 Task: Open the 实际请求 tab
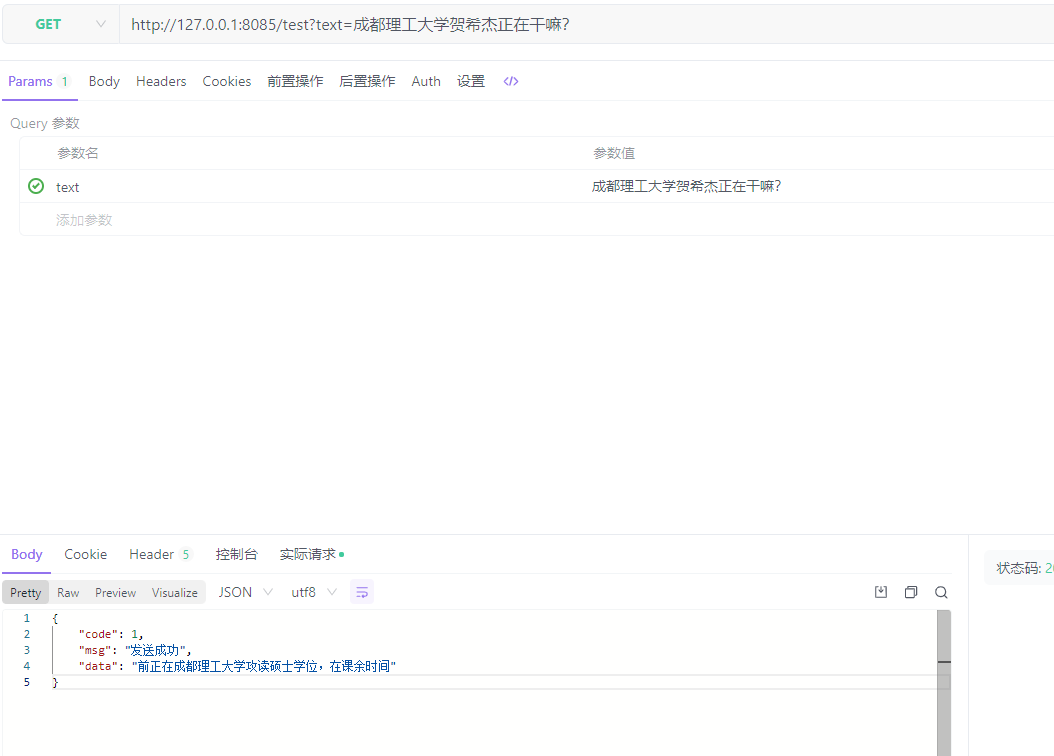pos(311,554)
